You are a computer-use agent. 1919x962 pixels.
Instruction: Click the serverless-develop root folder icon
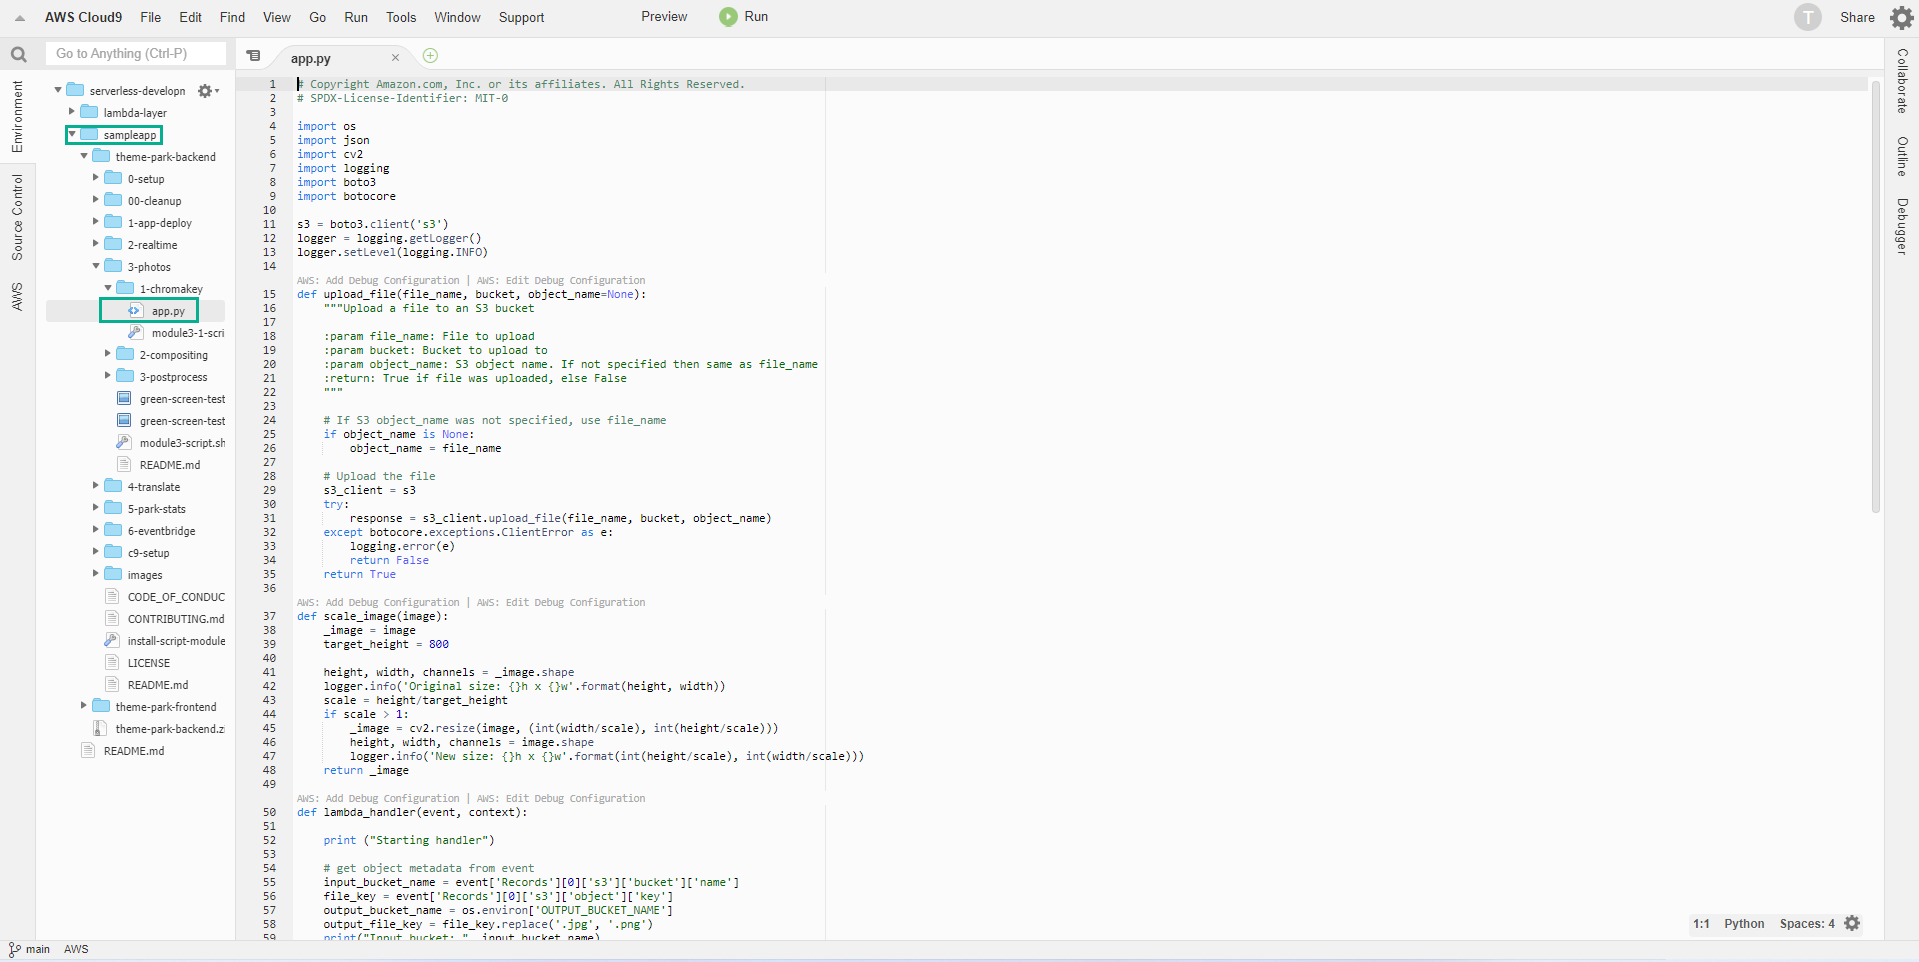75,90
